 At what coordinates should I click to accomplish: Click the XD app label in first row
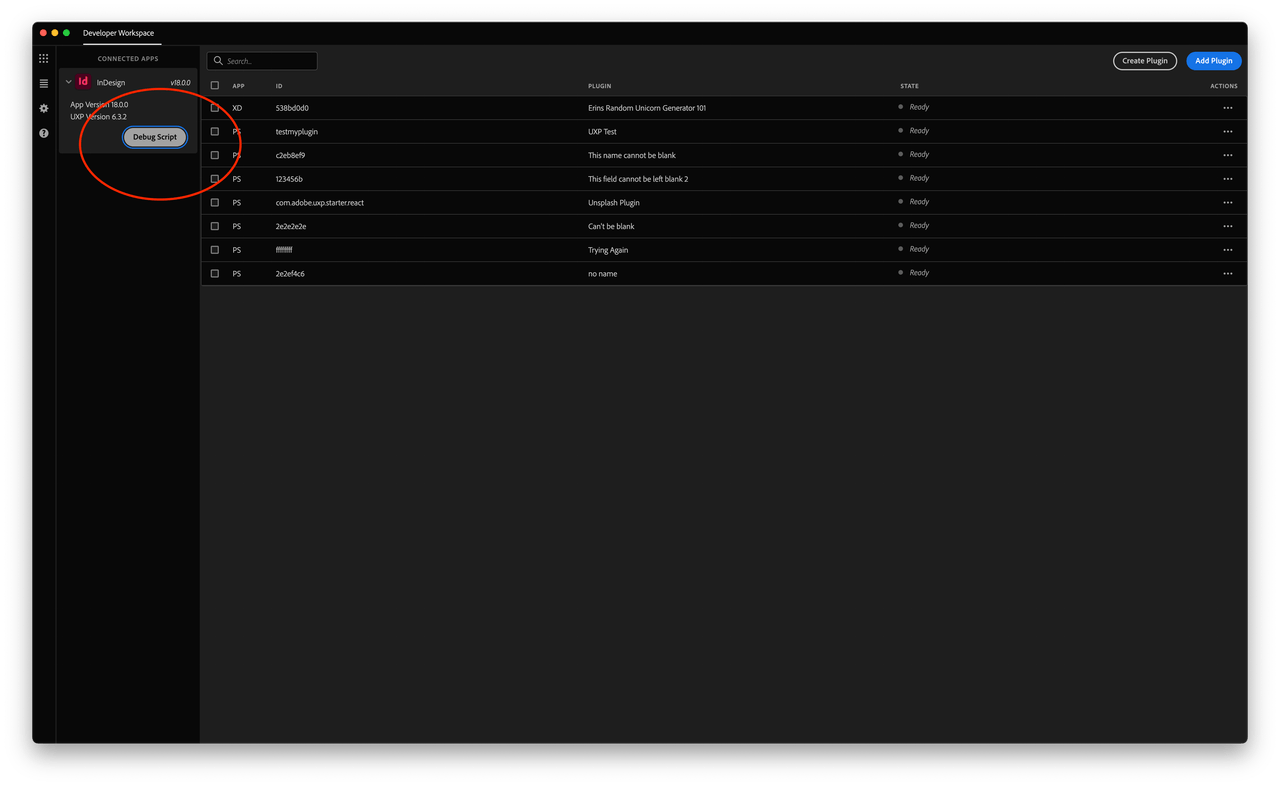click(x=237, y=108)
